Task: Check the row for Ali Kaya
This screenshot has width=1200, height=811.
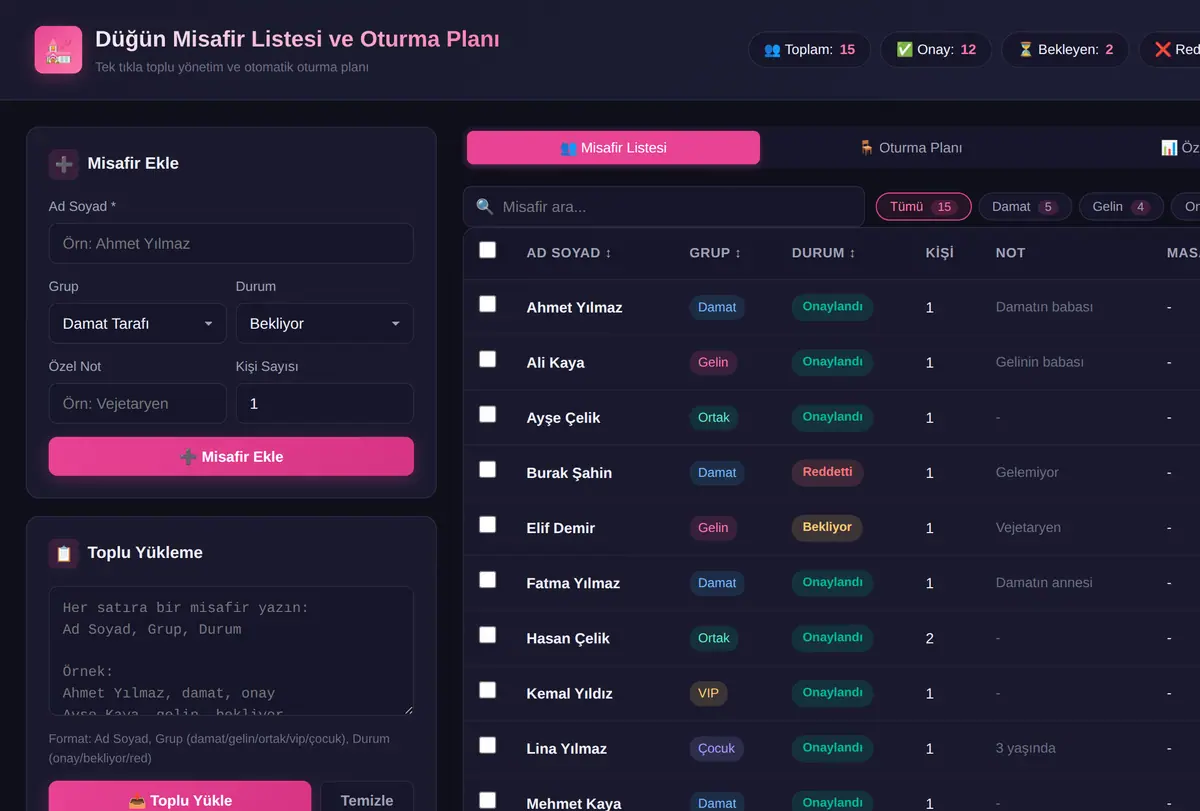Action: pos(487,359)
